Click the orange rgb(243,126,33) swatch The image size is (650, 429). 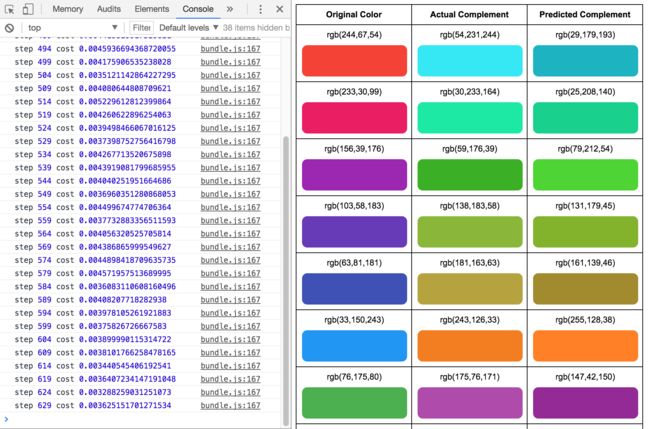point(470,346)
